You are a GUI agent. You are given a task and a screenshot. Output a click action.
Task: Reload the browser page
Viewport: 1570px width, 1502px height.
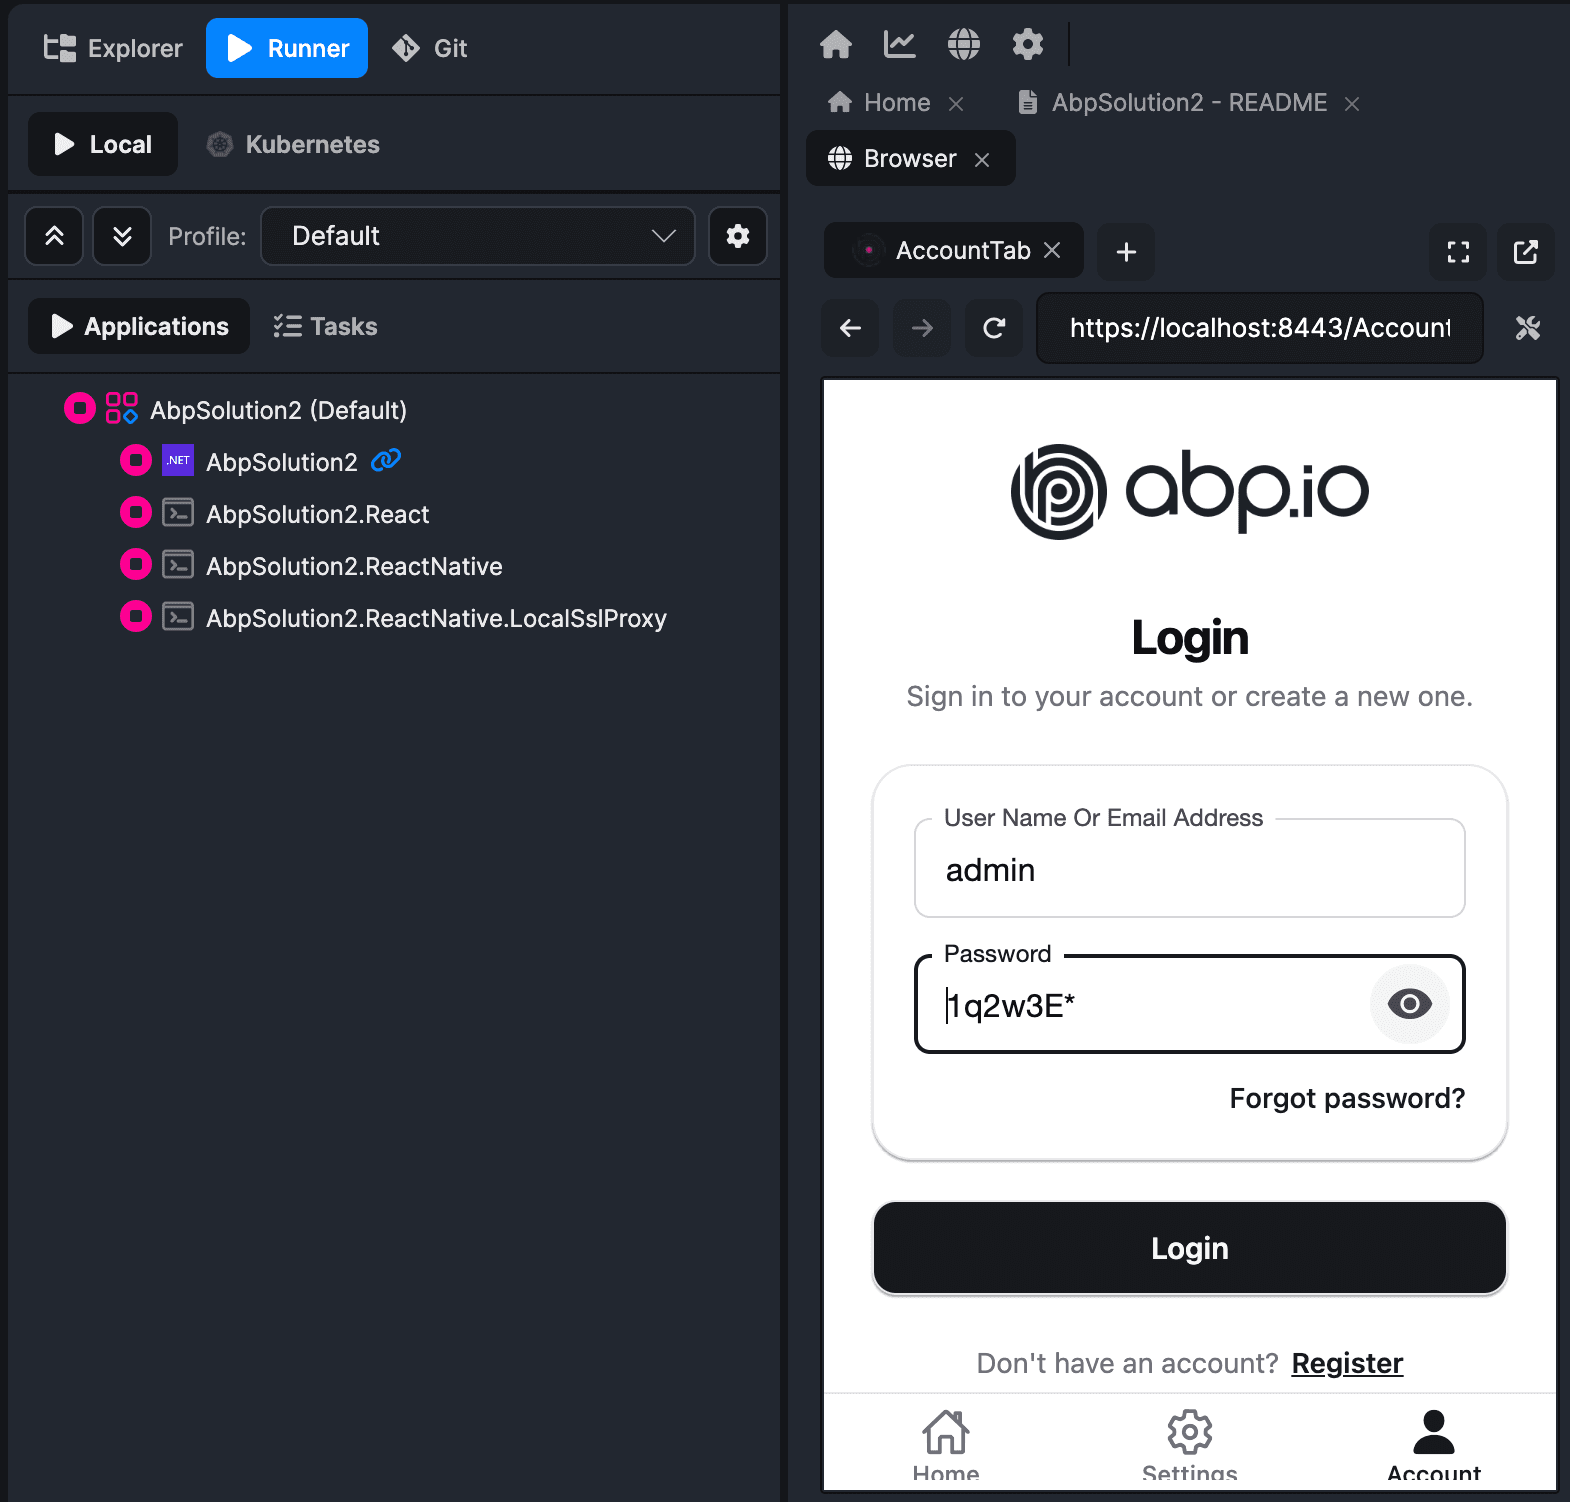click(x=994, y=327)
